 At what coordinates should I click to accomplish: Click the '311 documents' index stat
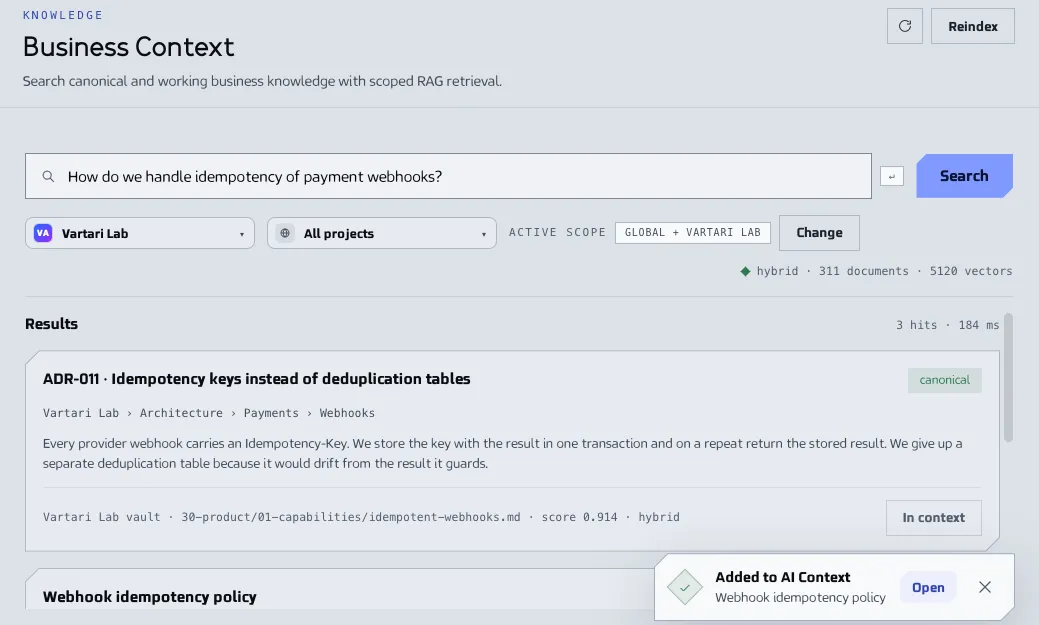click(x=863, y=271)
